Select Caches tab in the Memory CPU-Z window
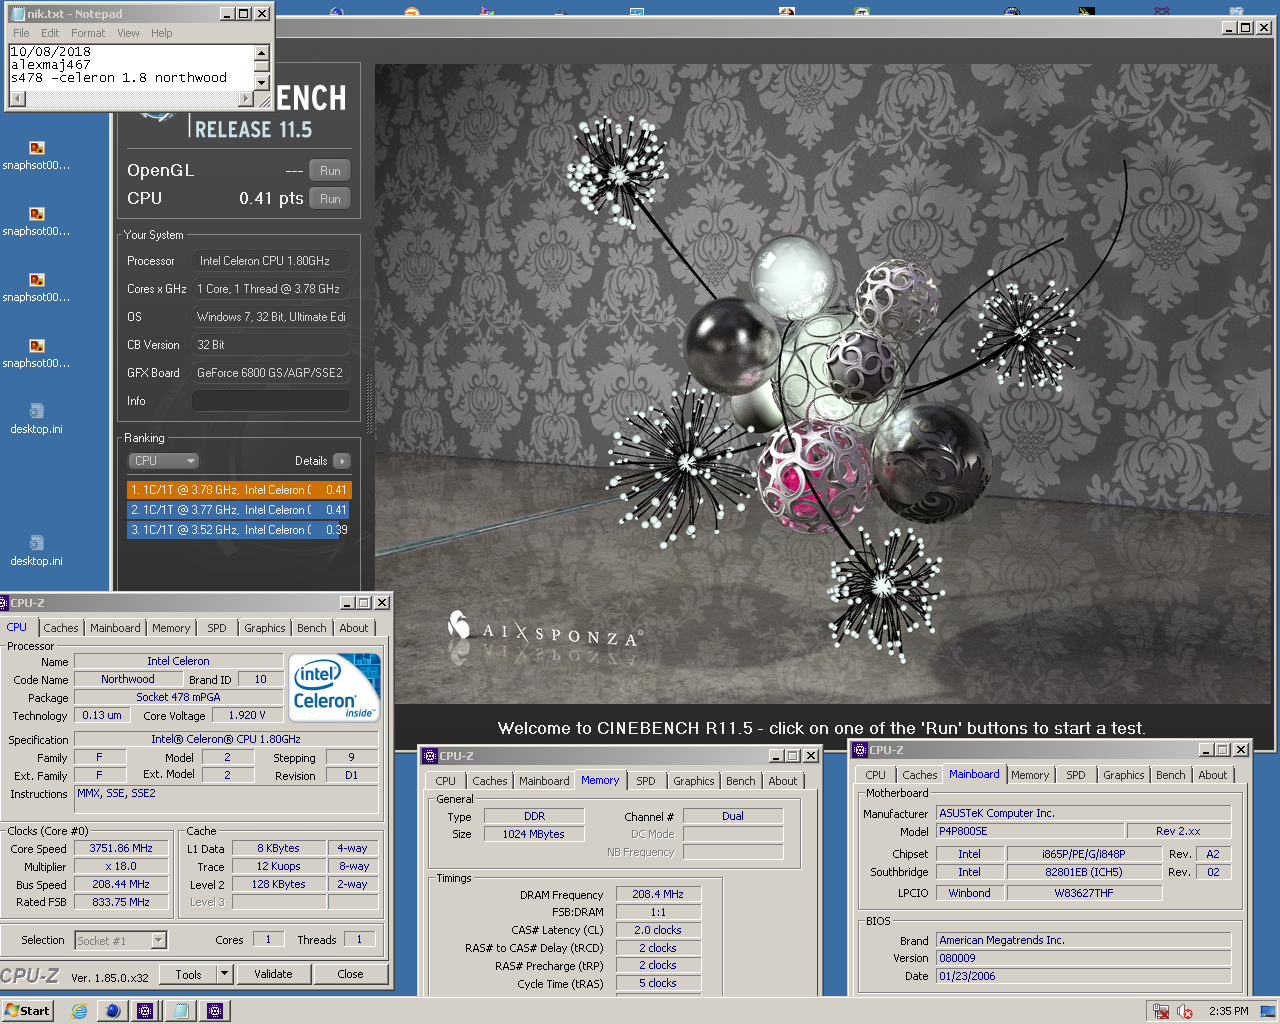The image size is (1280, 1024). coord(490,781)
